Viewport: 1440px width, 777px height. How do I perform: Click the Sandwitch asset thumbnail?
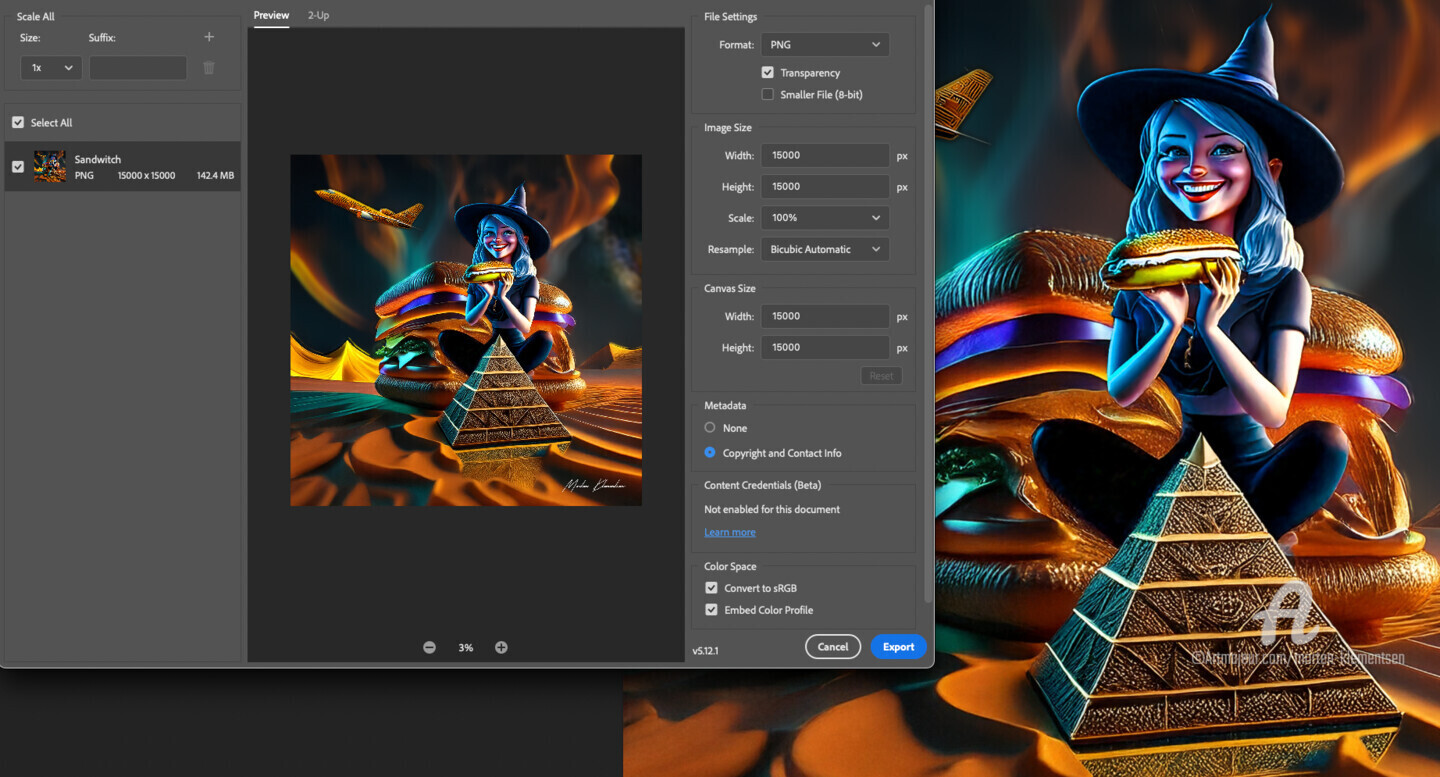coord(50,167)
